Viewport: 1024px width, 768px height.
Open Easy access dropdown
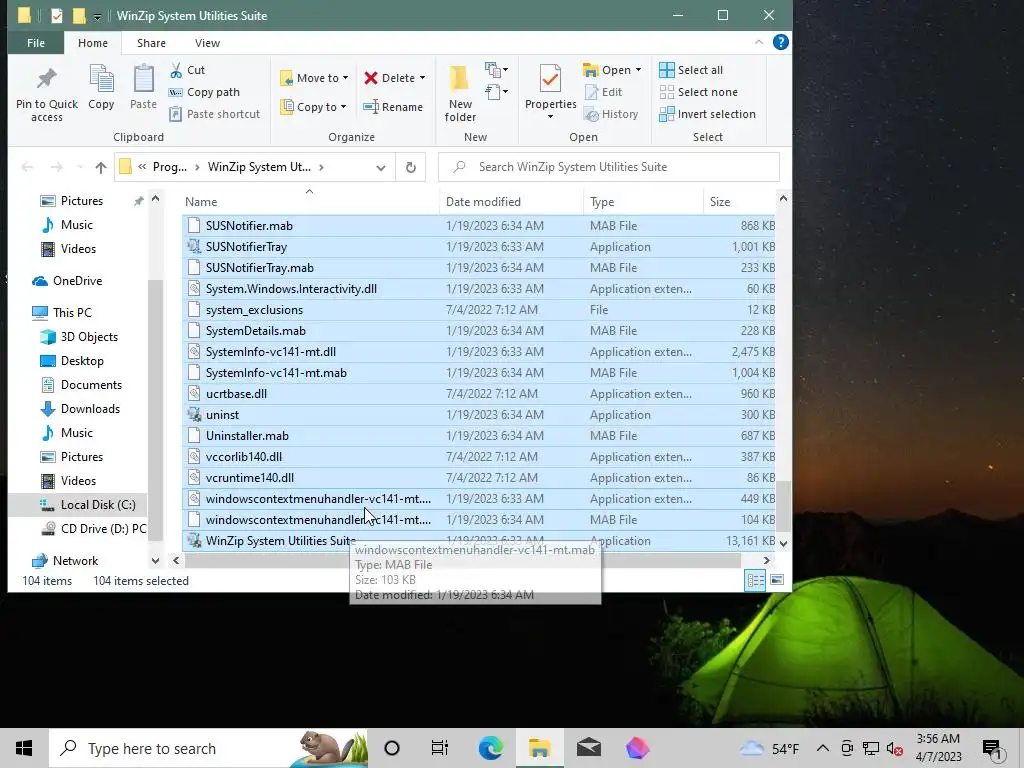[496, 91]
